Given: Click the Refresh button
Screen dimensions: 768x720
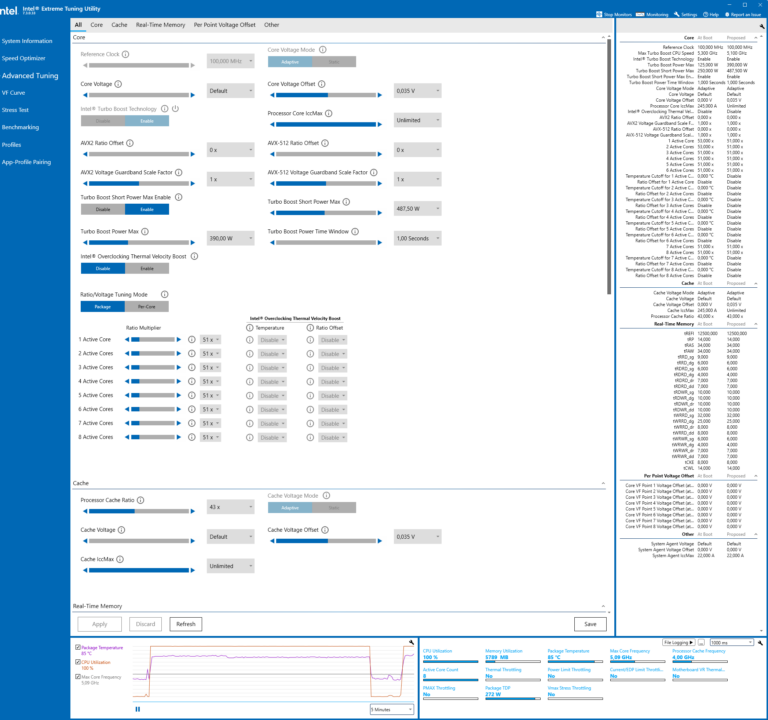Looking at the screenshot, I should [x=185, y=624].
